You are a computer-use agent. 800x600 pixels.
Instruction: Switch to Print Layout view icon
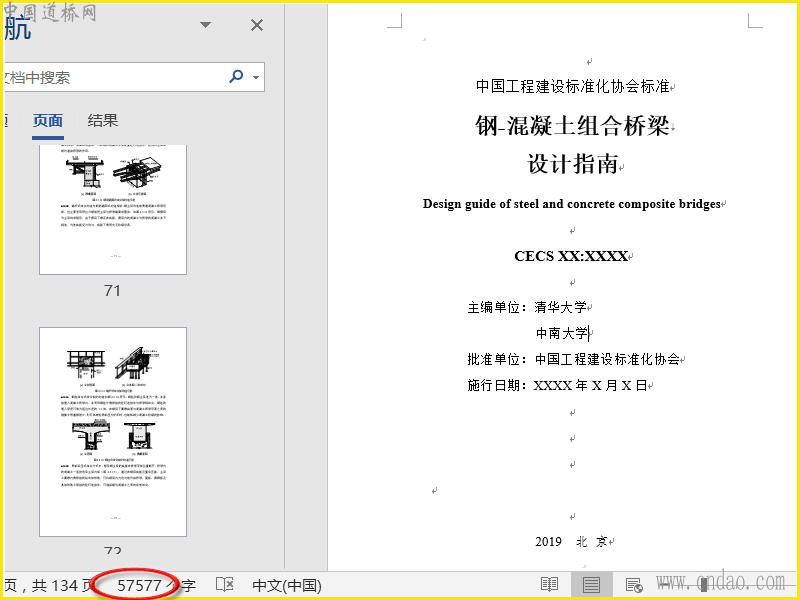[x=591, y=585]
